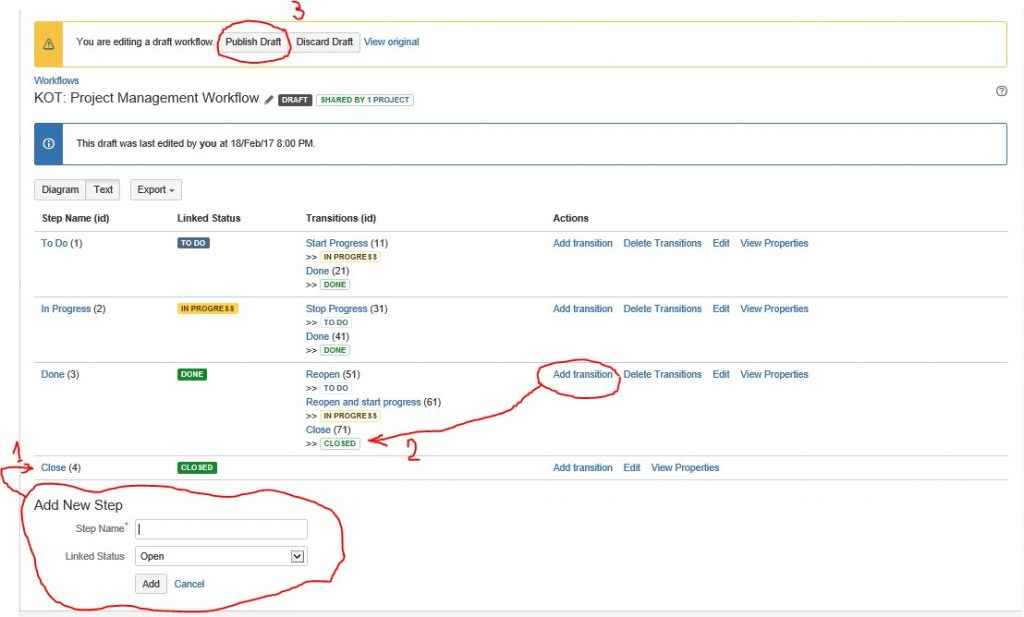Click the warning triangle icon in draft banner
The height and width of the screenshot is (617, 1024).
[48, 44]
